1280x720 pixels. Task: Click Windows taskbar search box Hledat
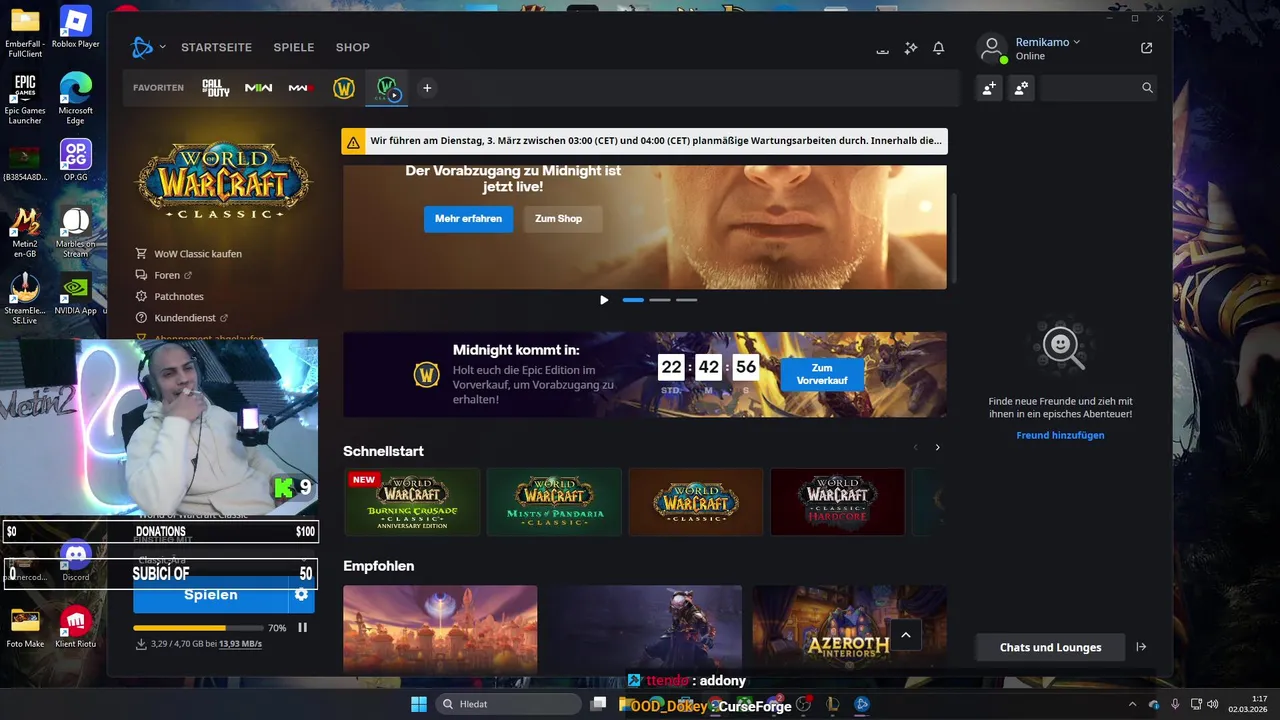point(509,704)
